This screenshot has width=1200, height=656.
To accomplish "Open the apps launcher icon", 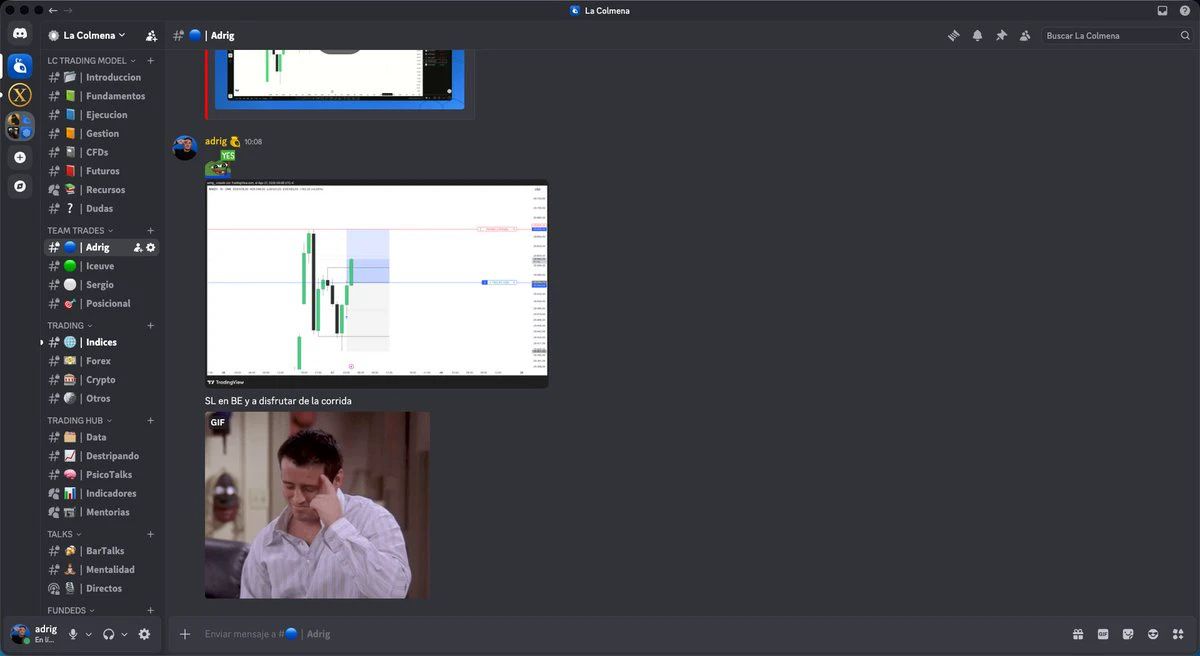I will (1178, 634).
